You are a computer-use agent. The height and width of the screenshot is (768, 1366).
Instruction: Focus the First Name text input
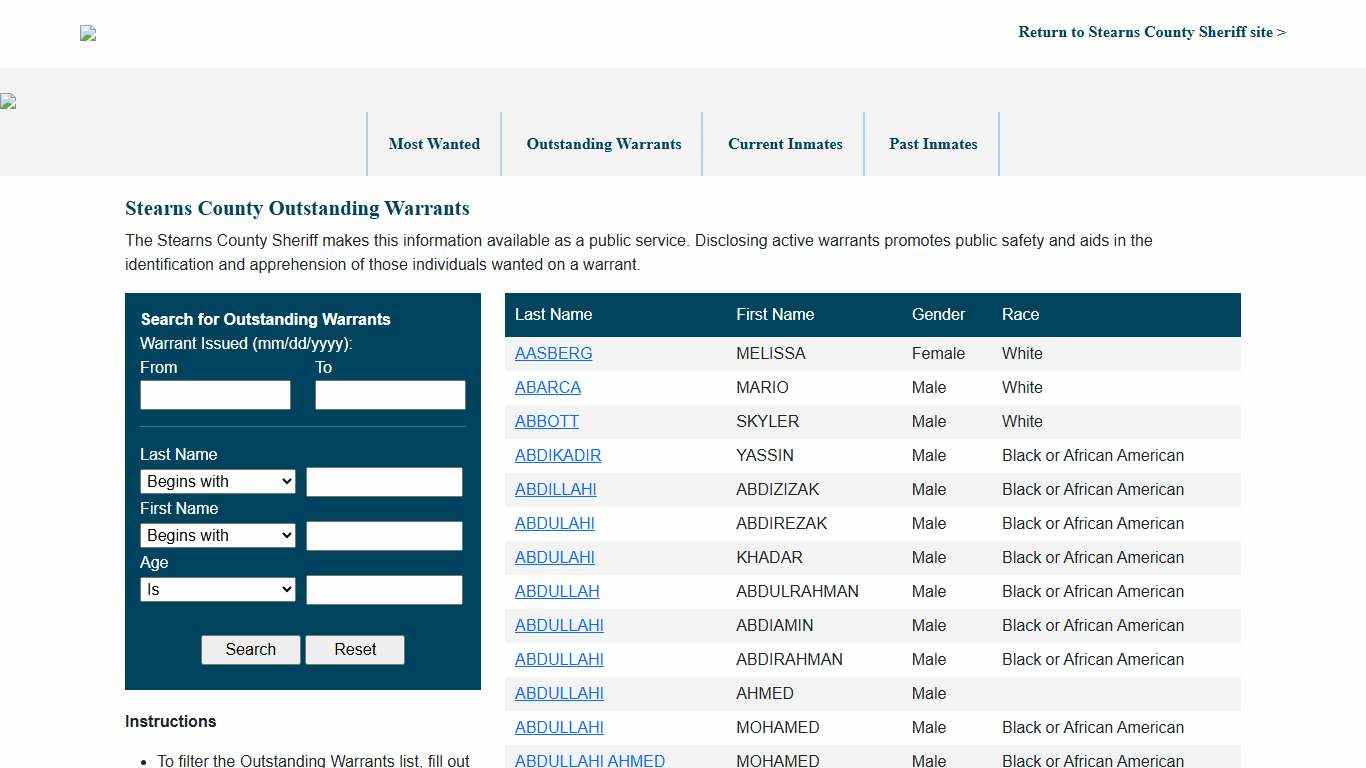(x=384, y=536)
